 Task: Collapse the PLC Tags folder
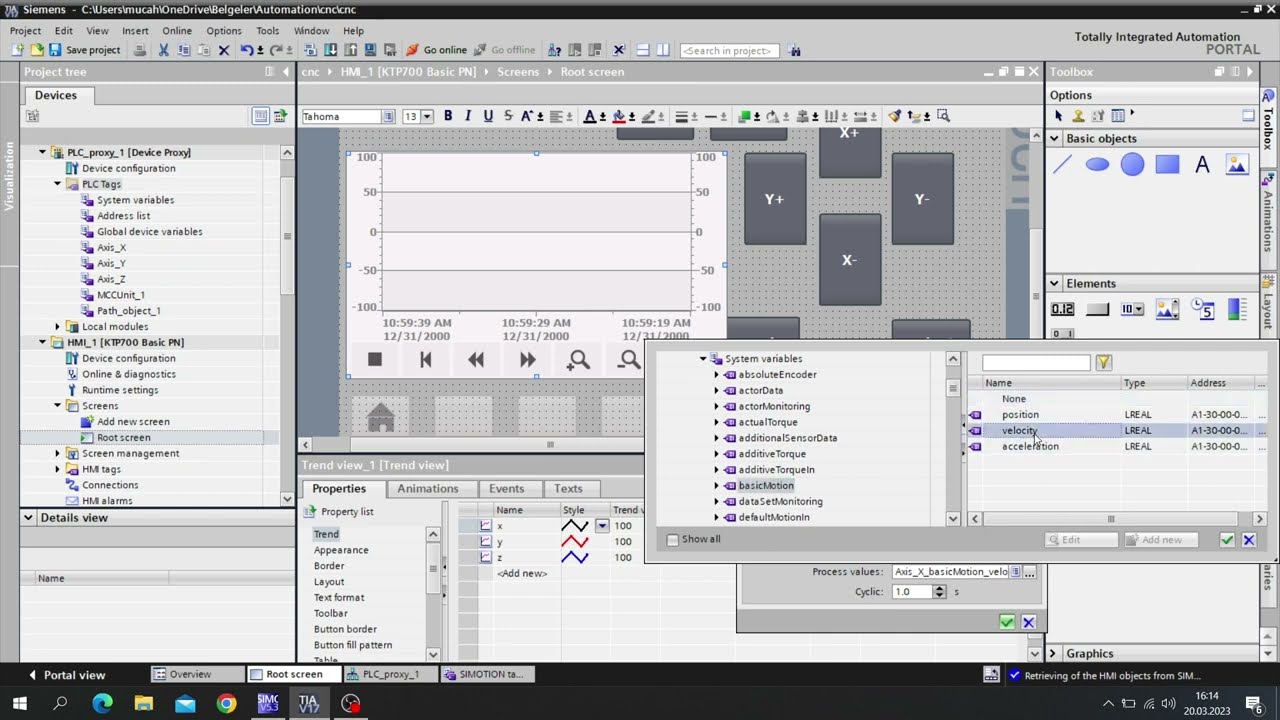[57, 184]
